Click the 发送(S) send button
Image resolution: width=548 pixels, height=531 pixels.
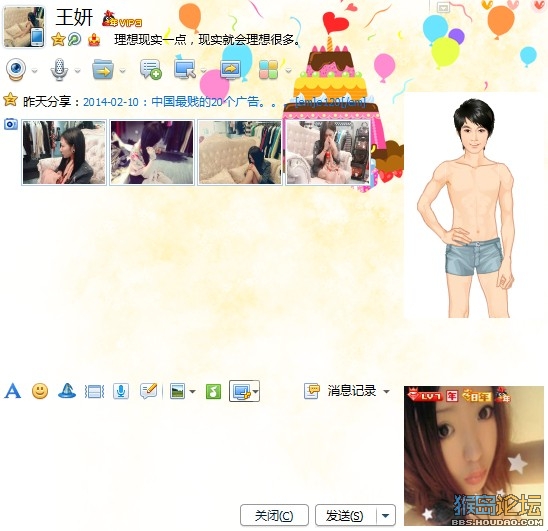(x=345, y=515)
